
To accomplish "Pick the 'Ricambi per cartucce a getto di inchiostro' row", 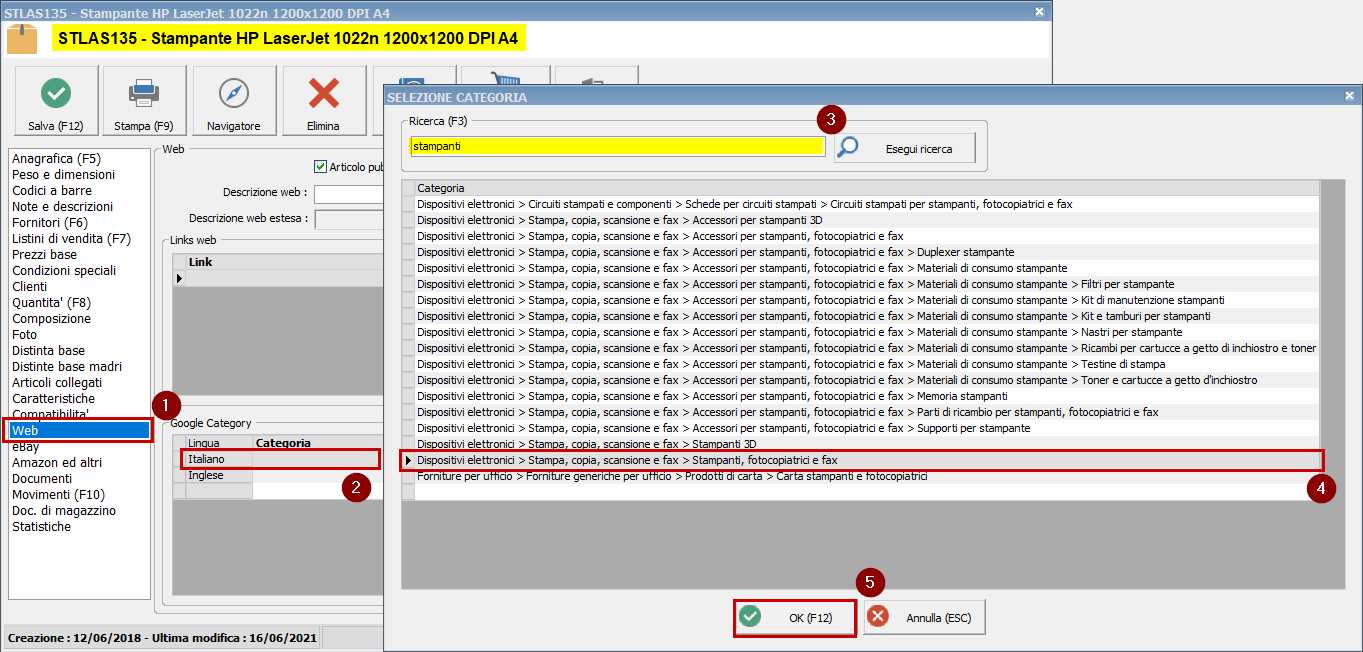I will click(x=867, y=348).
